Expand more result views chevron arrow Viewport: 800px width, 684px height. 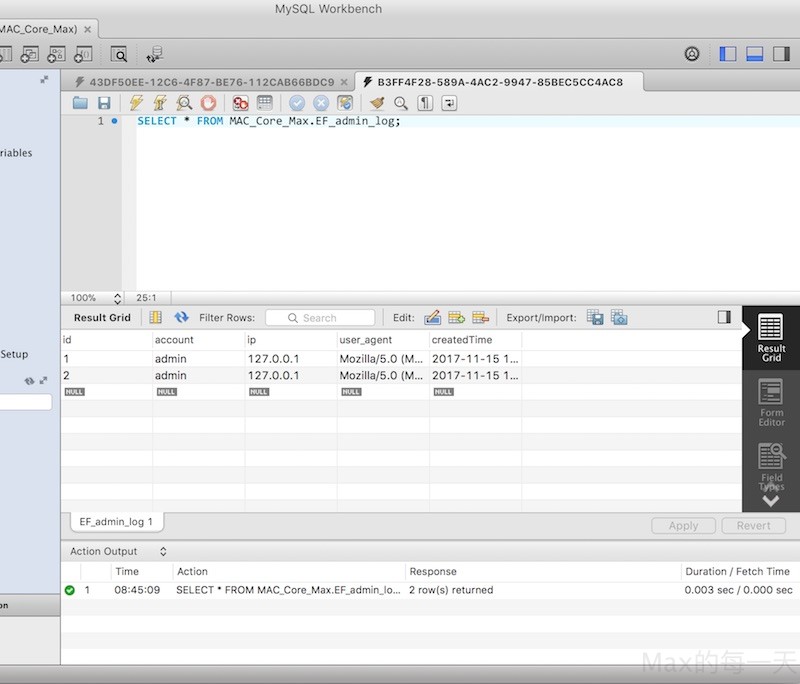770,501
